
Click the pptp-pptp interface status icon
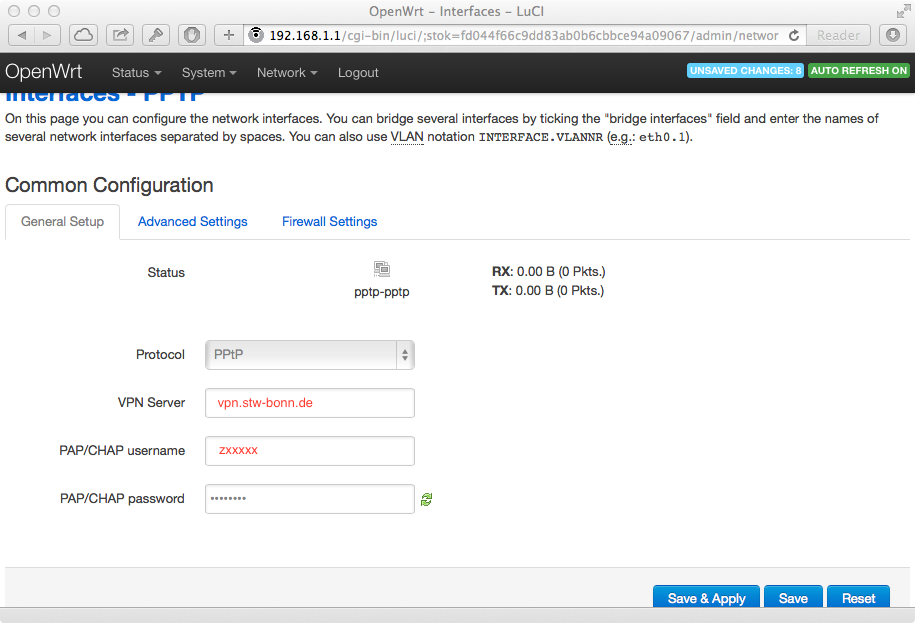click(x=382, y=269)
